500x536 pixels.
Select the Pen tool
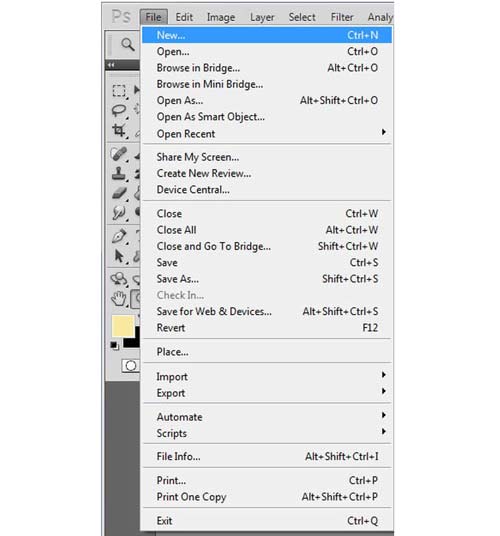(119, 236)
